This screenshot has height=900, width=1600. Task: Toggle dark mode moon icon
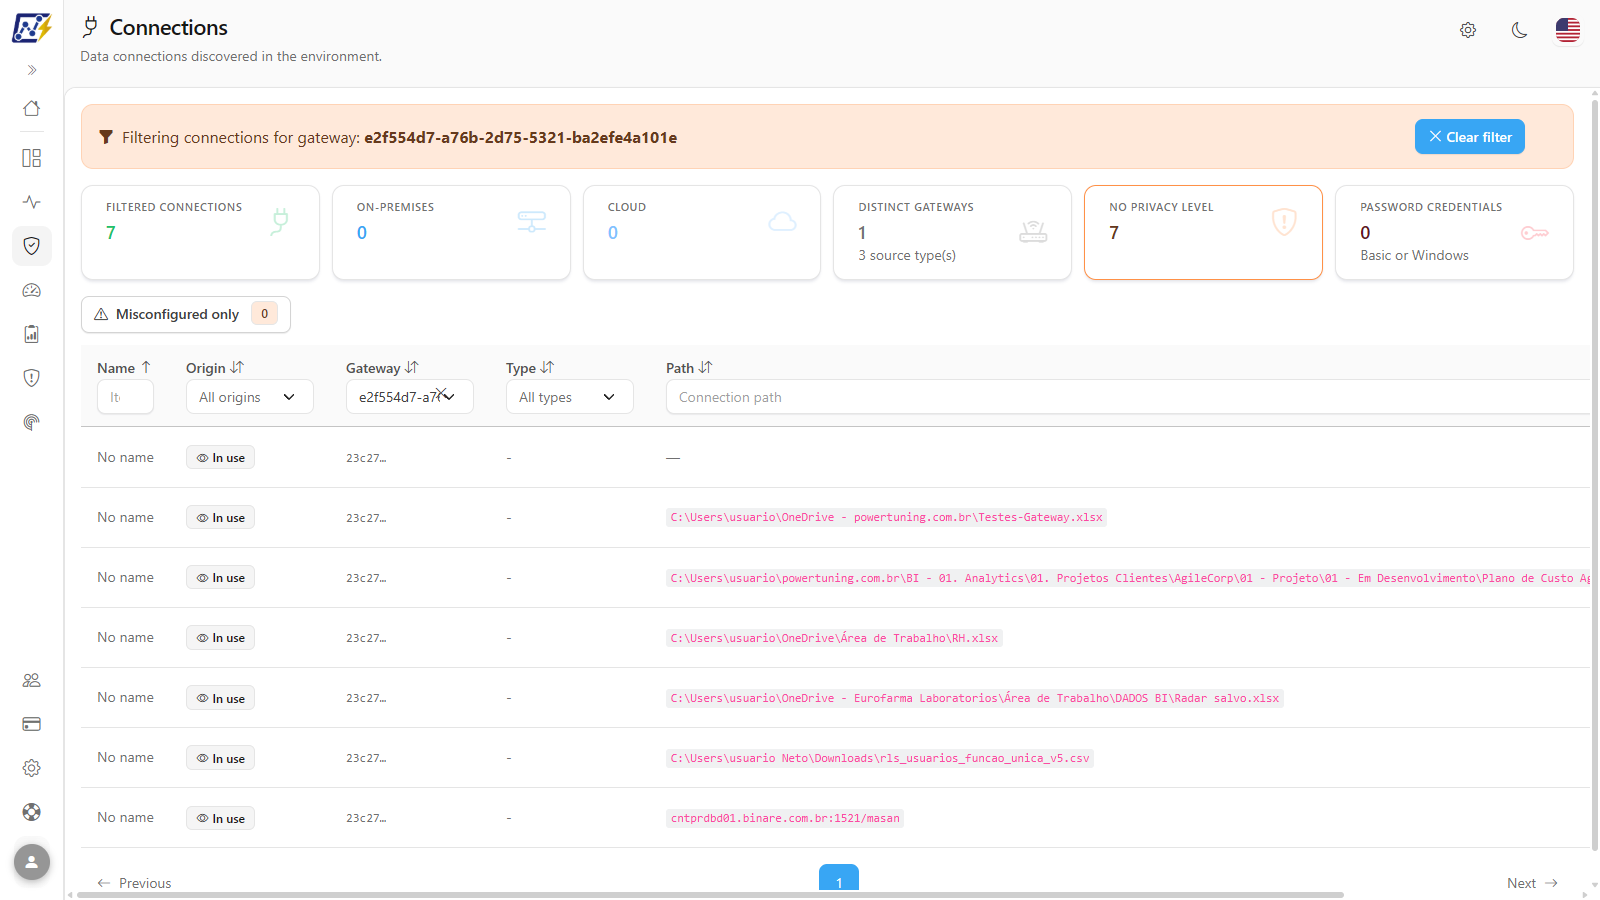[x=1519, y=30]
